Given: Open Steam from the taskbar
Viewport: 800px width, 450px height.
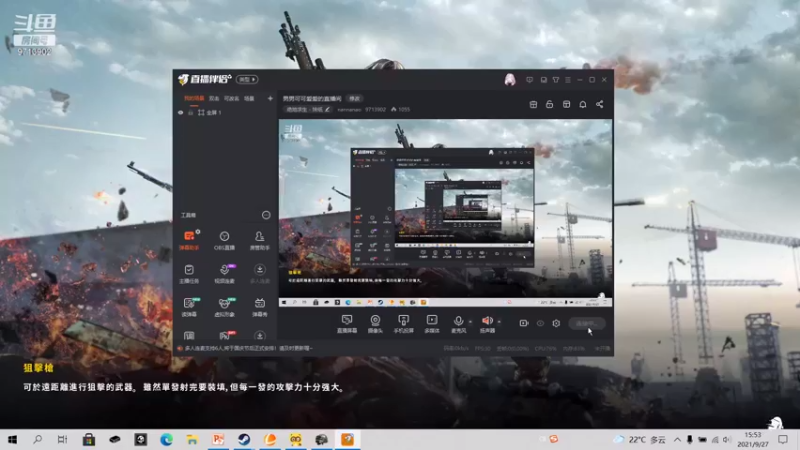Looking at the screenshot, I should [244, 439].
